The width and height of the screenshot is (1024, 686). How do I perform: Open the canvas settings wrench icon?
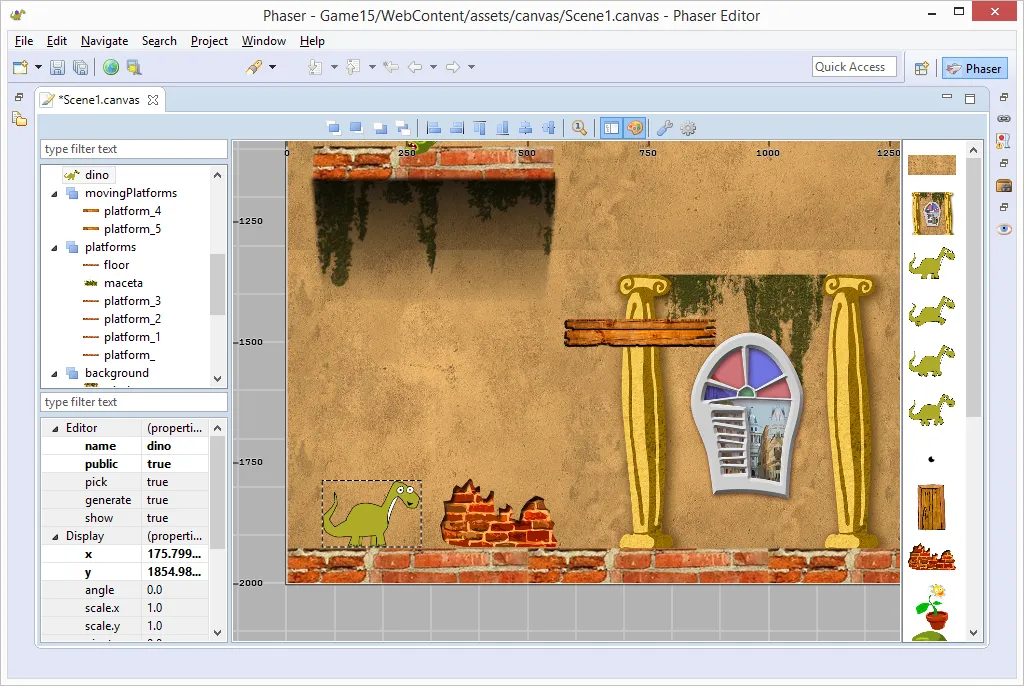point(663,128)
